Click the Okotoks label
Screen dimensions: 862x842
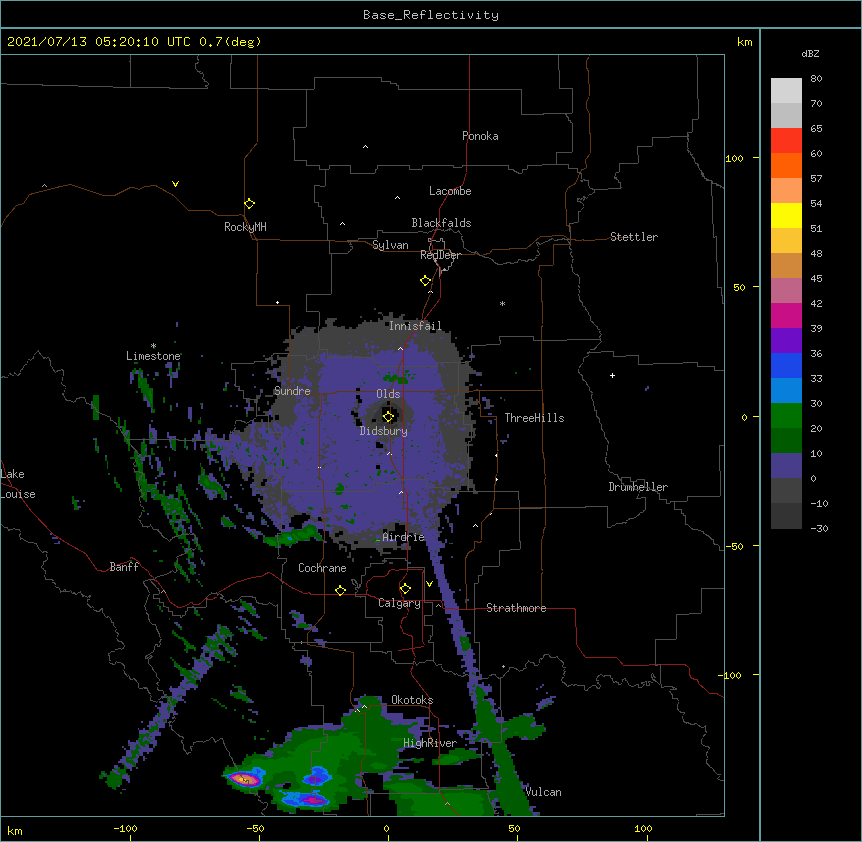point(412,700)
